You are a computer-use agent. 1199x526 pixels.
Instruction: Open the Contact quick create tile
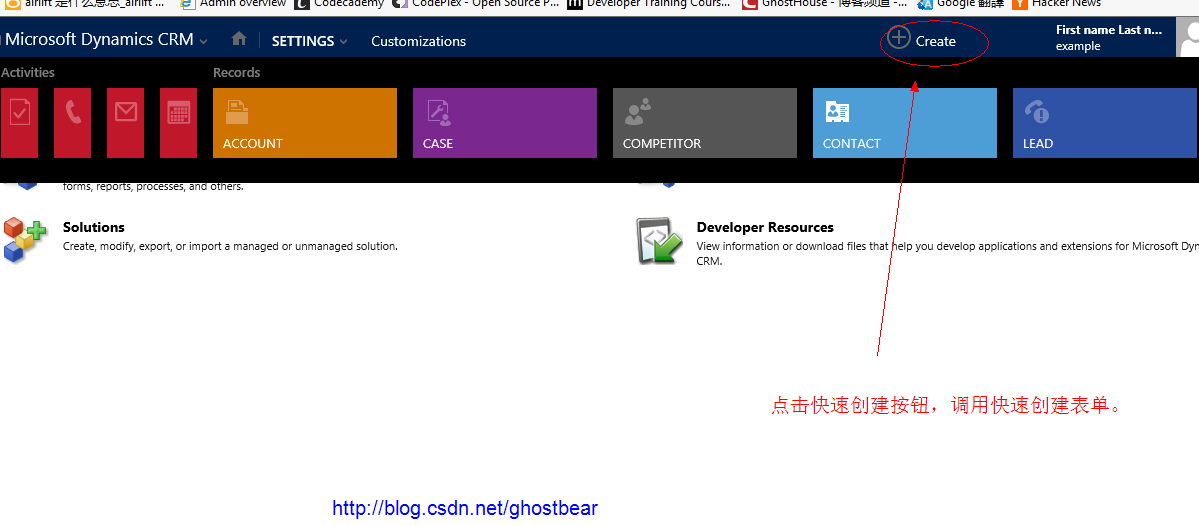[905, 122]
